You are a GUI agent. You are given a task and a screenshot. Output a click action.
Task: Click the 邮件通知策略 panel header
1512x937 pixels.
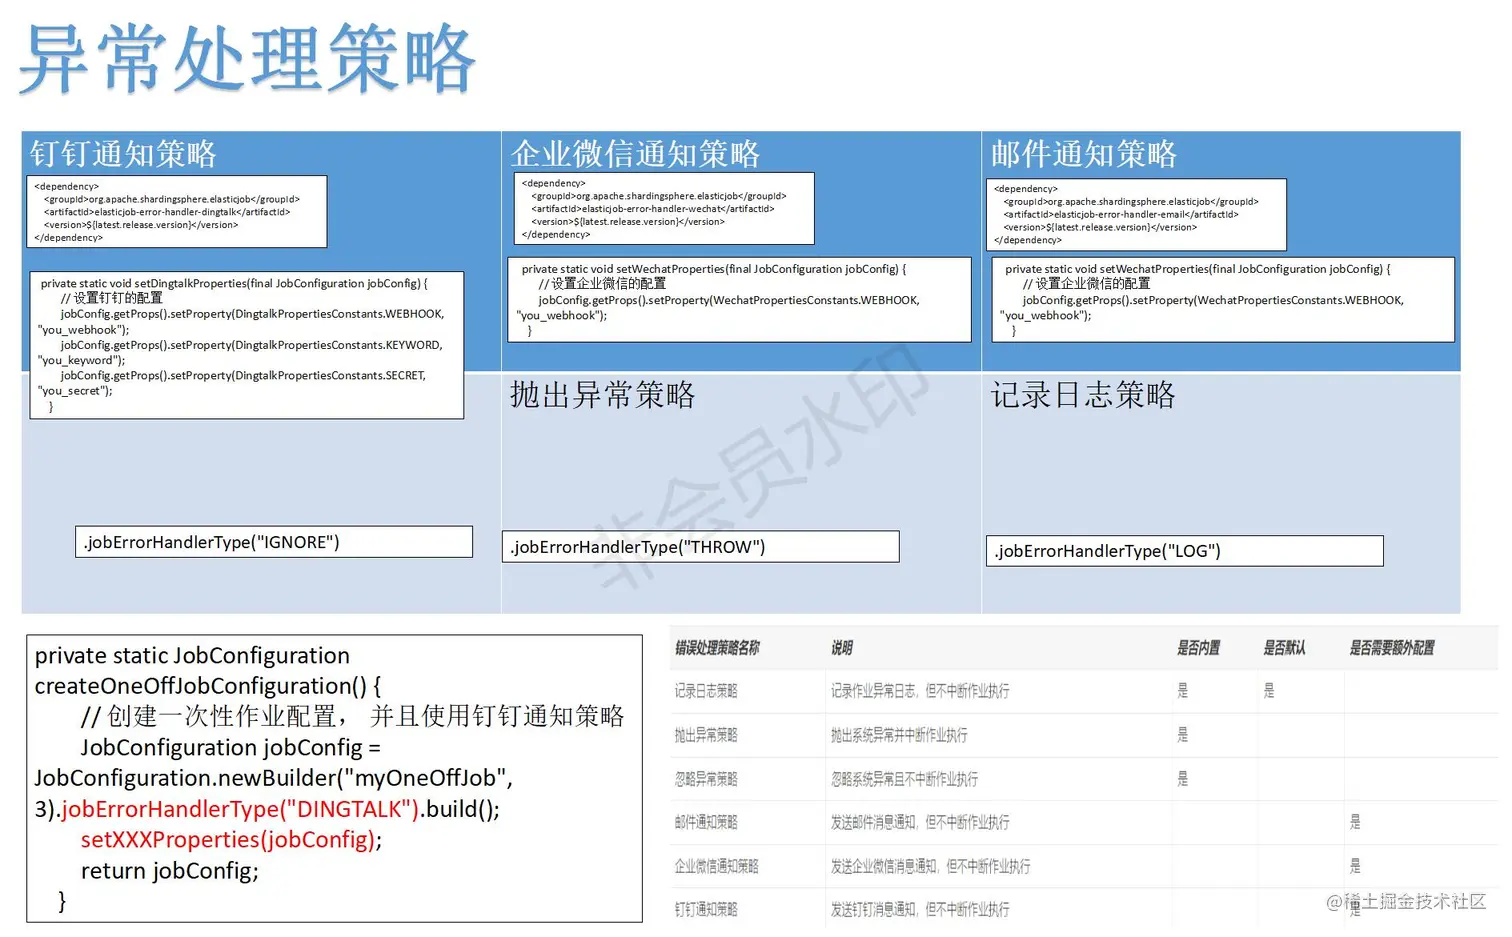(1084, 154)
